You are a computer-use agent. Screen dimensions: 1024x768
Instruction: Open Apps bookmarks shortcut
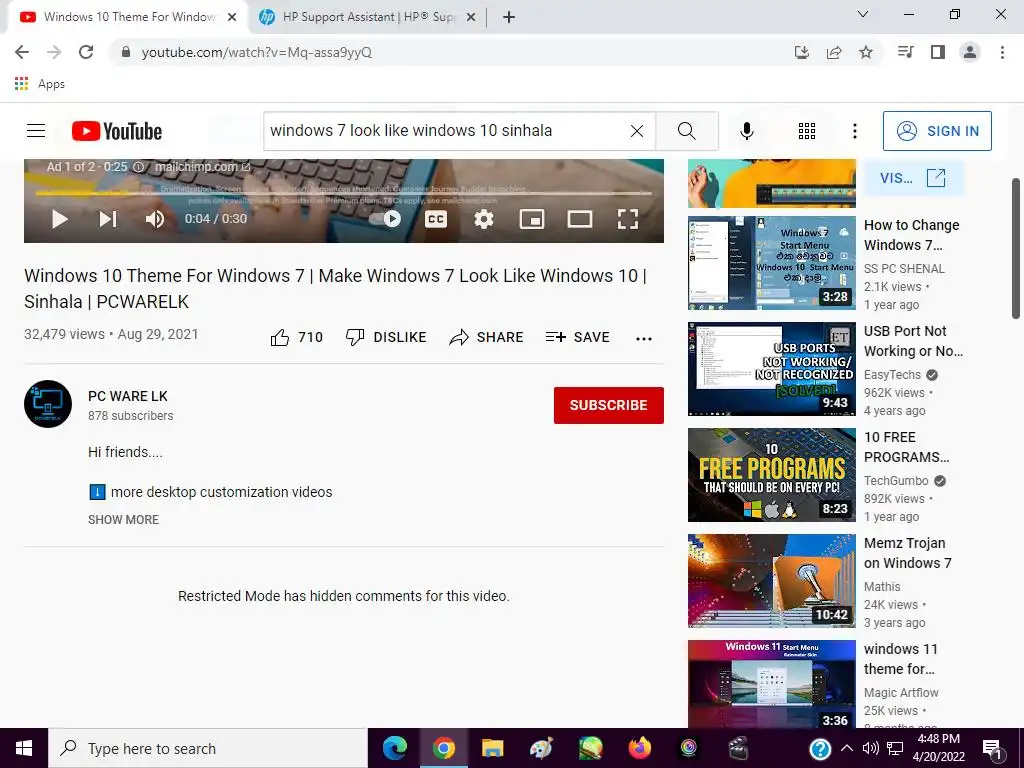pos(39,84)
